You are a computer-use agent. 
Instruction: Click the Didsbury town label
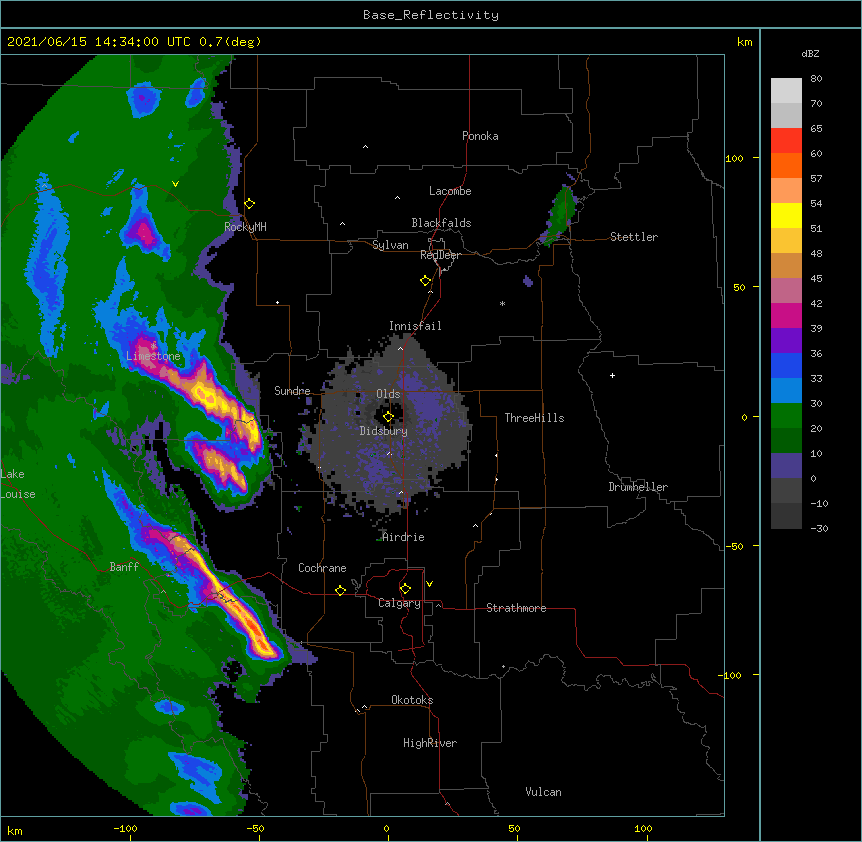[x=384, y=431]
